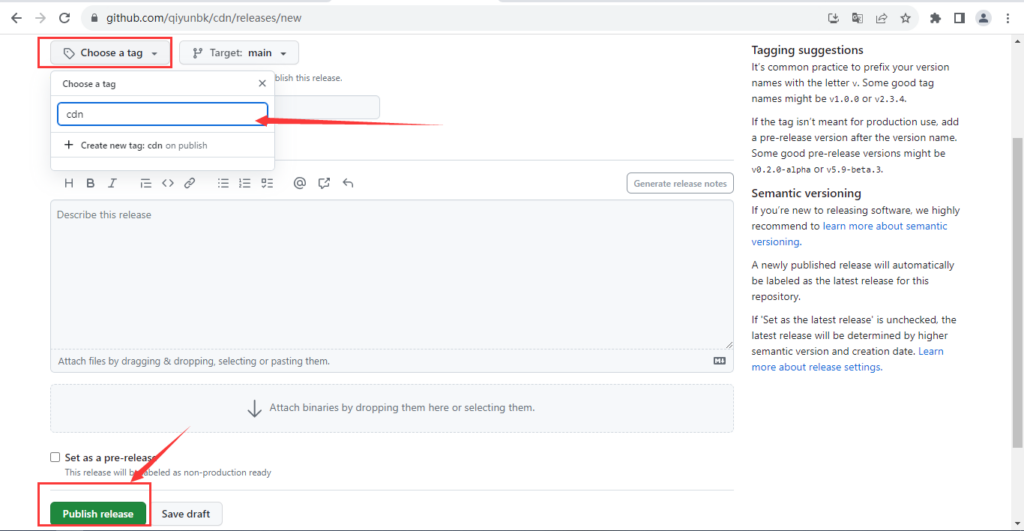Screen dimensions: 1024x531
Task: Insert a task list
Action: point(267,184)
